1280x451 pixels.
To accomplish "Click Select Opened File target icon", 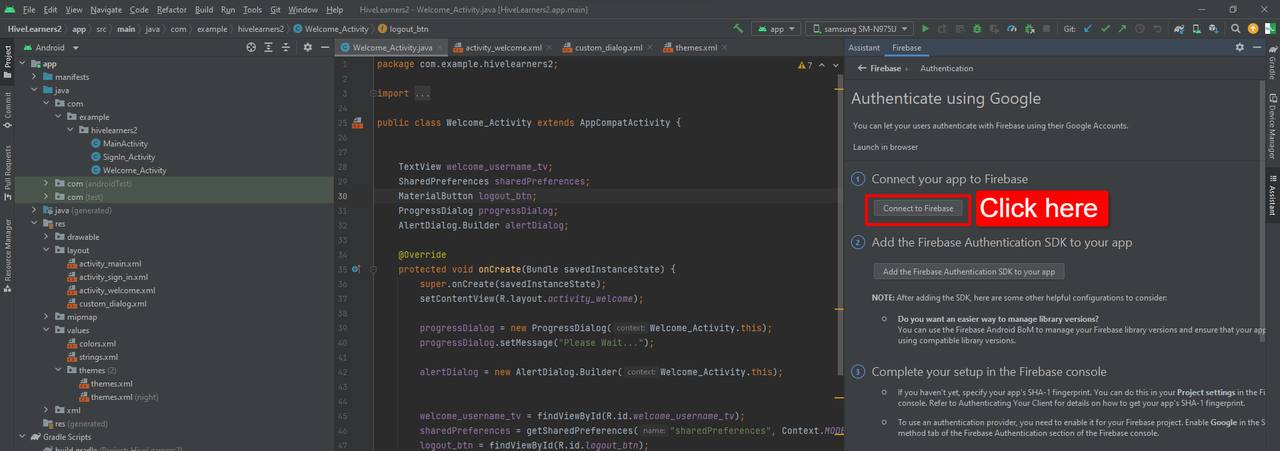I will pyautogui.click(x=251, y=47).
